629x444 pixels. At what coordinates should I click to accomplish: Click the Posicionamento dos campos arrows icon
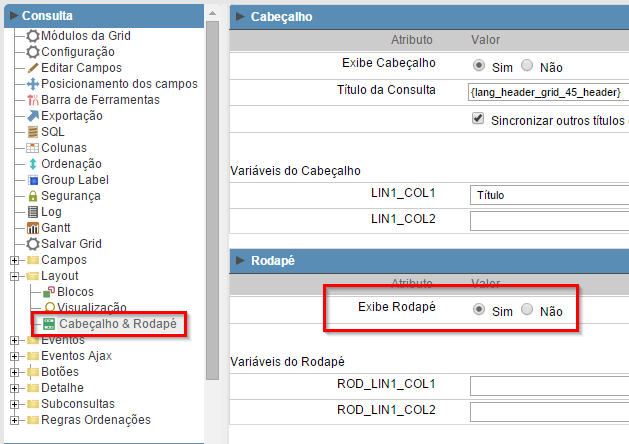33,84
